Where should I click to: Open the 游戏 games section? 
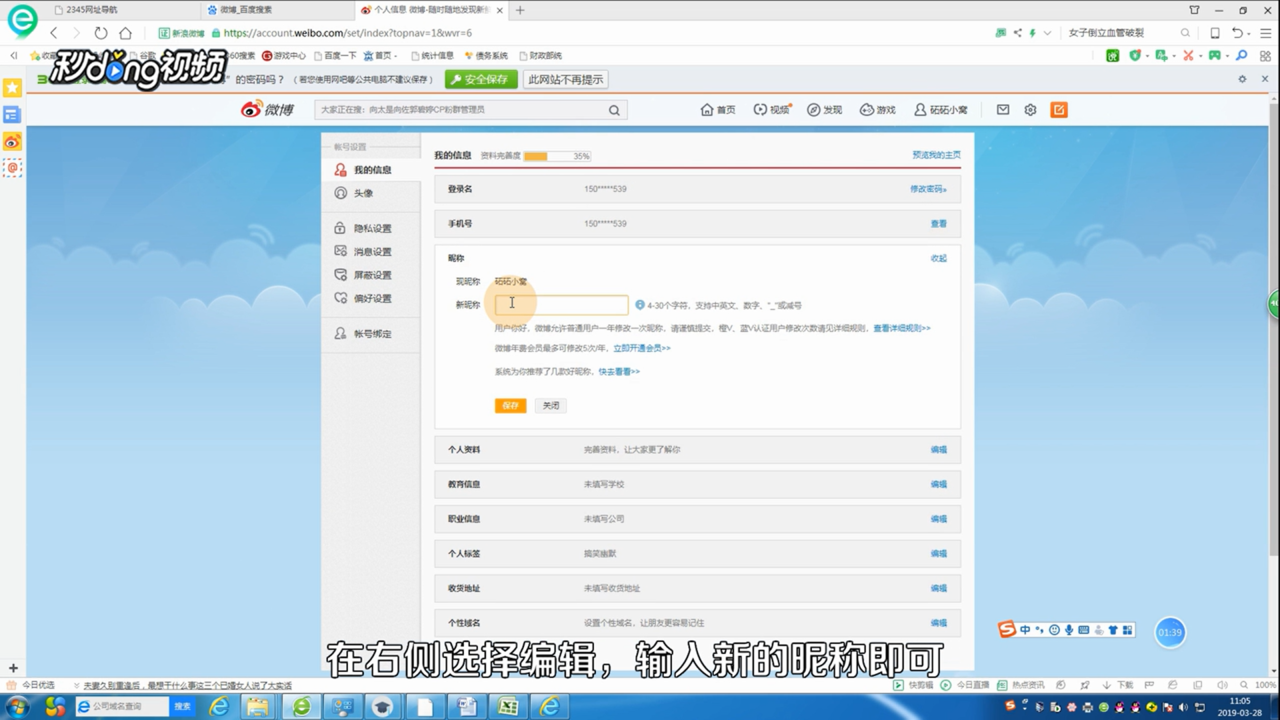tap(877, 110)
